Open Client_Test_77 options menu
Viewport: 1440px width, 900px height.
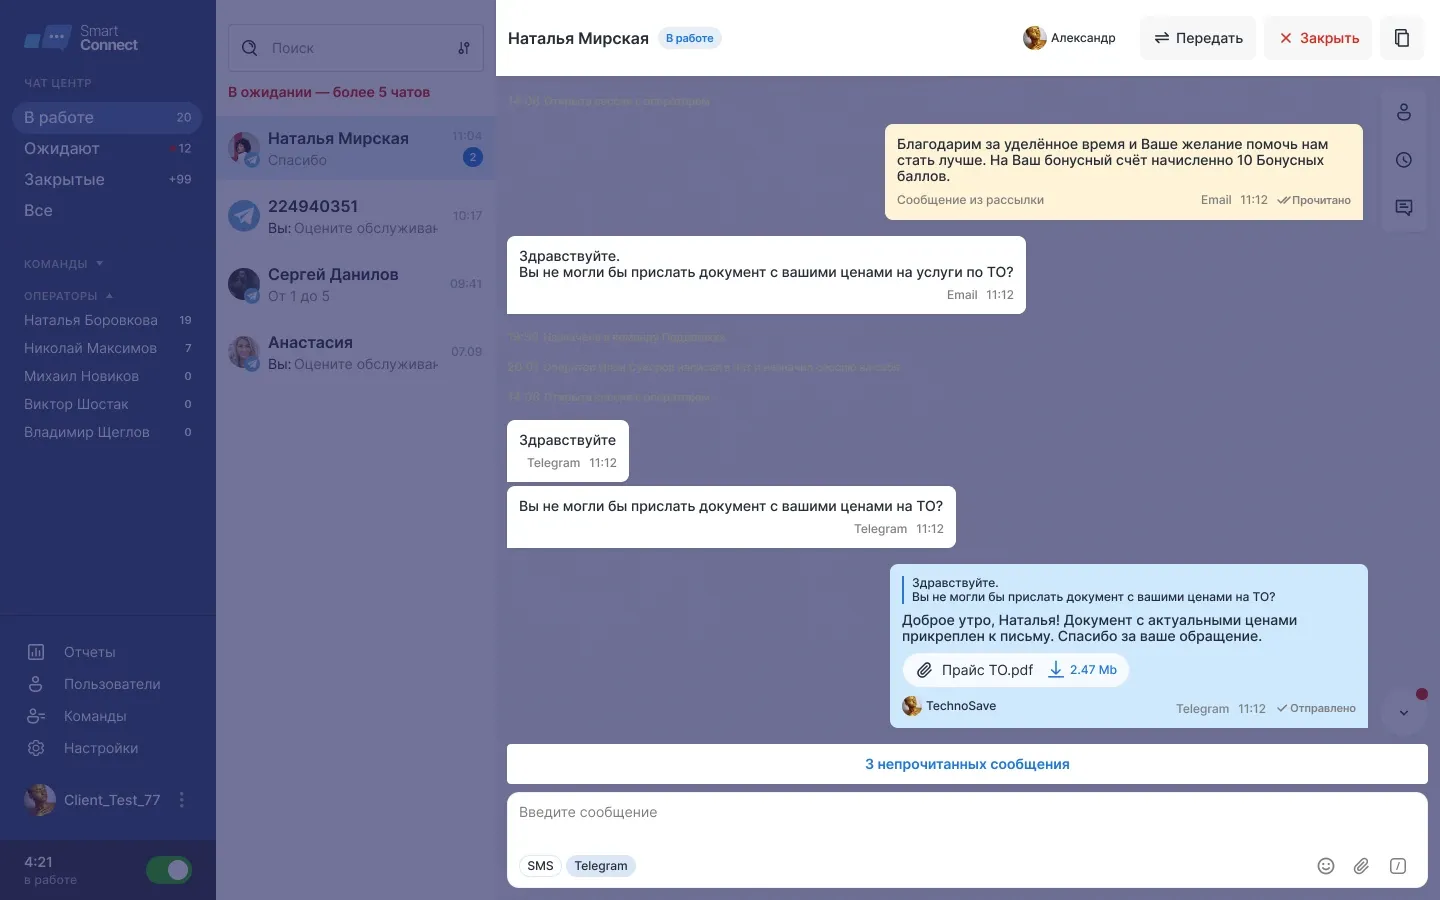coord(181,800)
